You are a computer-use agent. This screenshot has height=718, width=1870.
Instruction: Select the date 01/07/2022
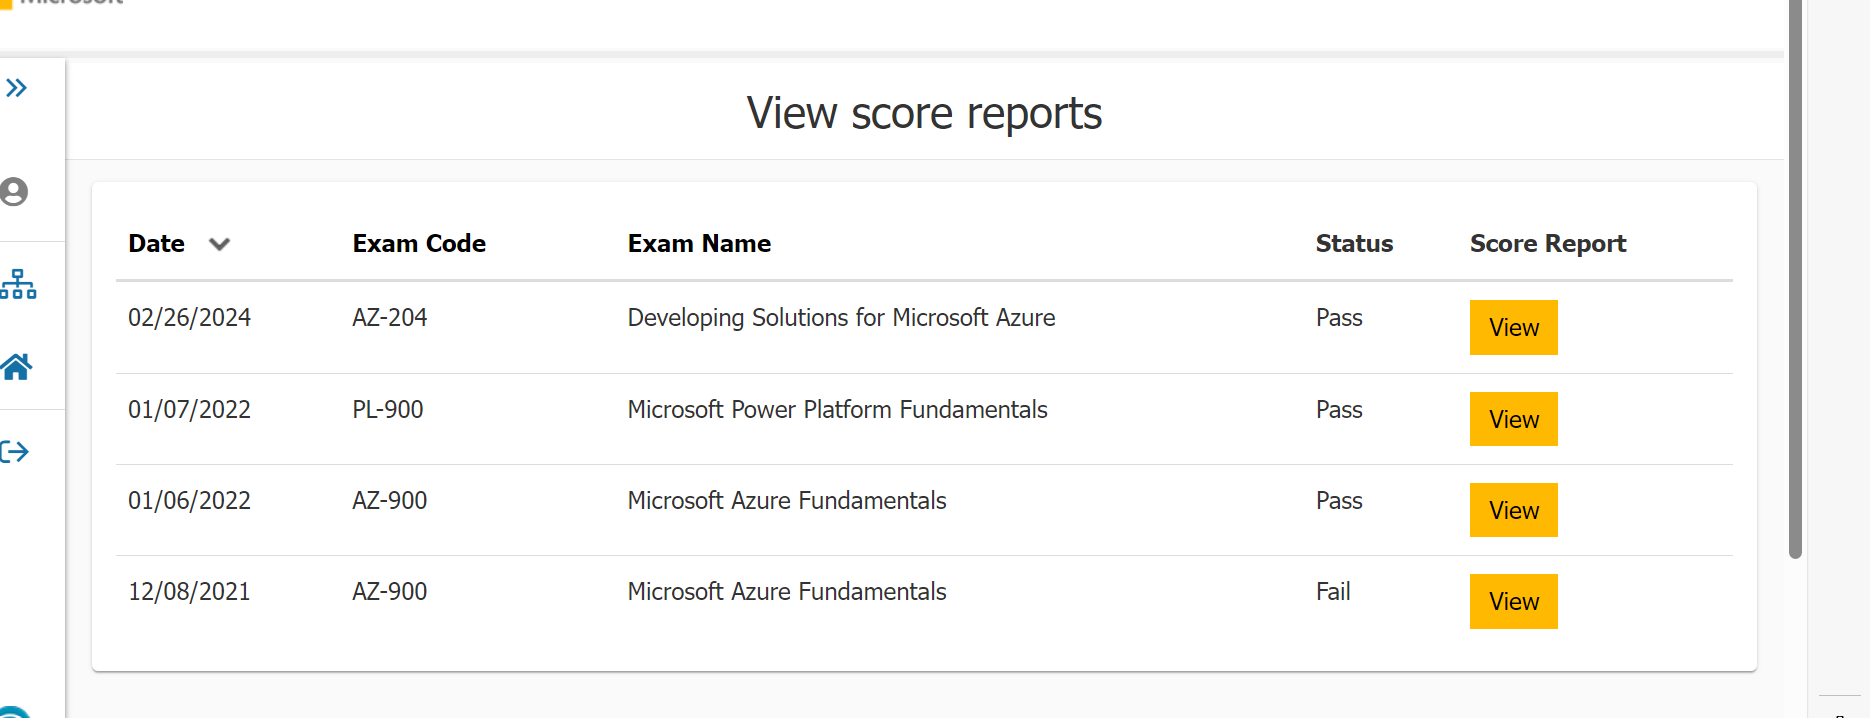[x=189, y=409]
